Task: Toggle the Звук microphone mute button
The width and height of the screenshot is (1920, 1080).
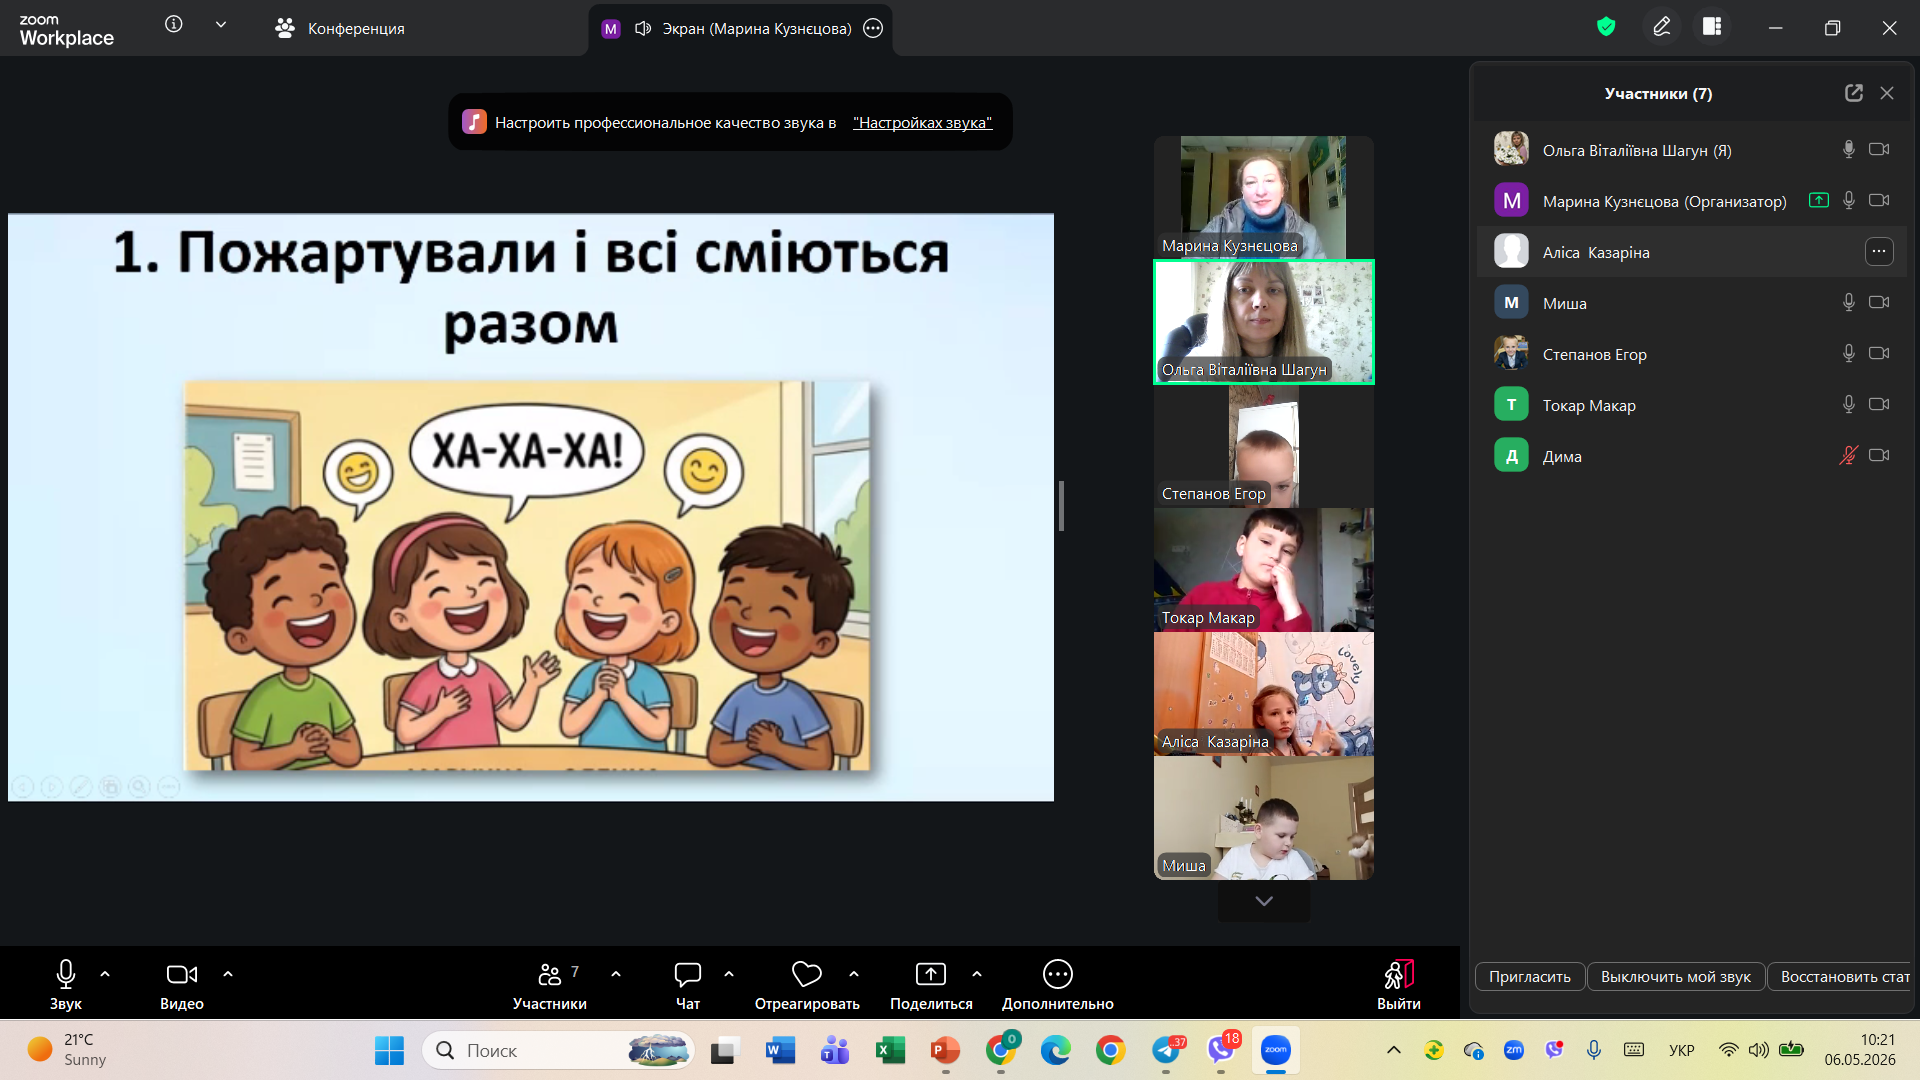Action: (66, 974)
